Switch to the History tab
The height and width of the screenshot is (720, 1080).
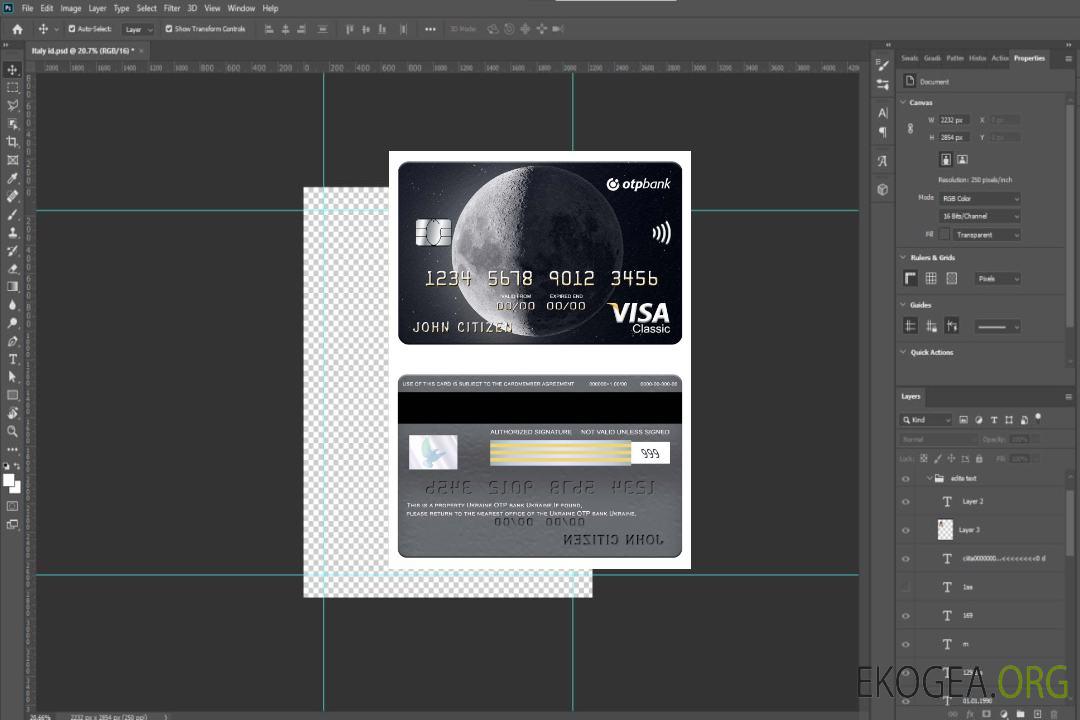click(x=977, y=59)
